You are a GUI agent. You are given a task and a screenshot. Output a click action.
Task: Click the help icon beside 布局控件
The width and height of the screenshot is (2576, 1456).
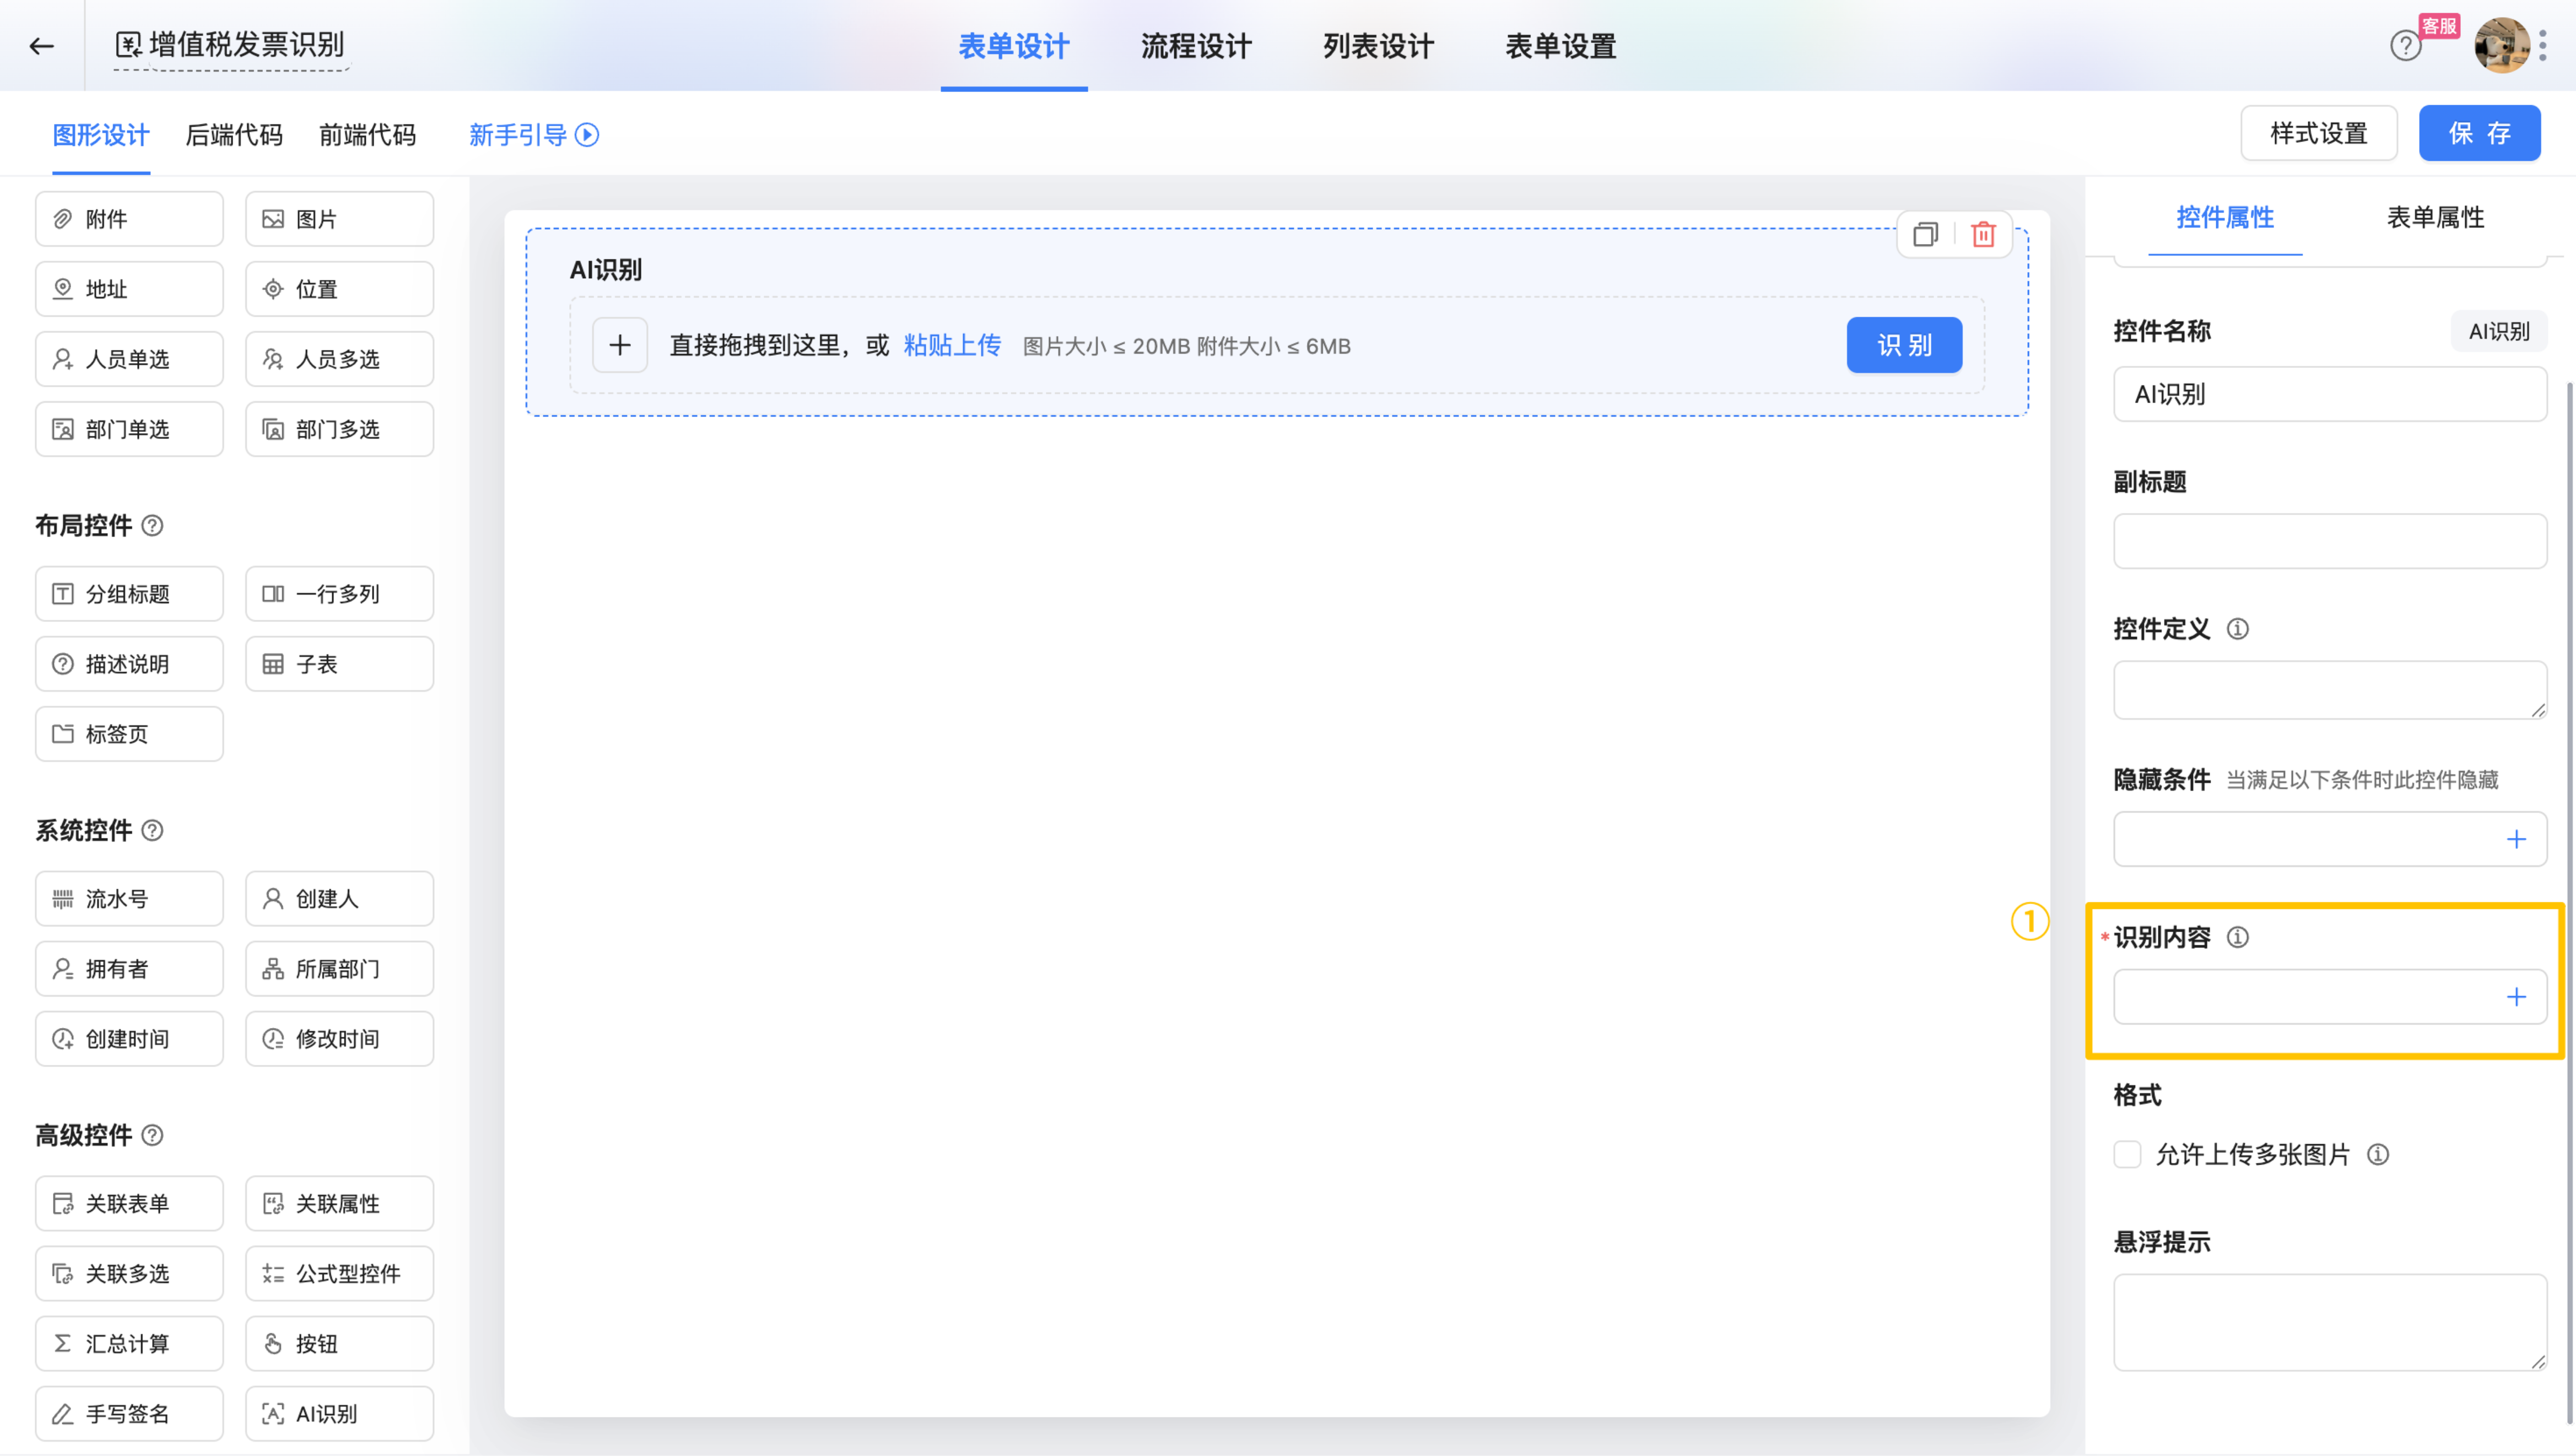coord(152,525)
